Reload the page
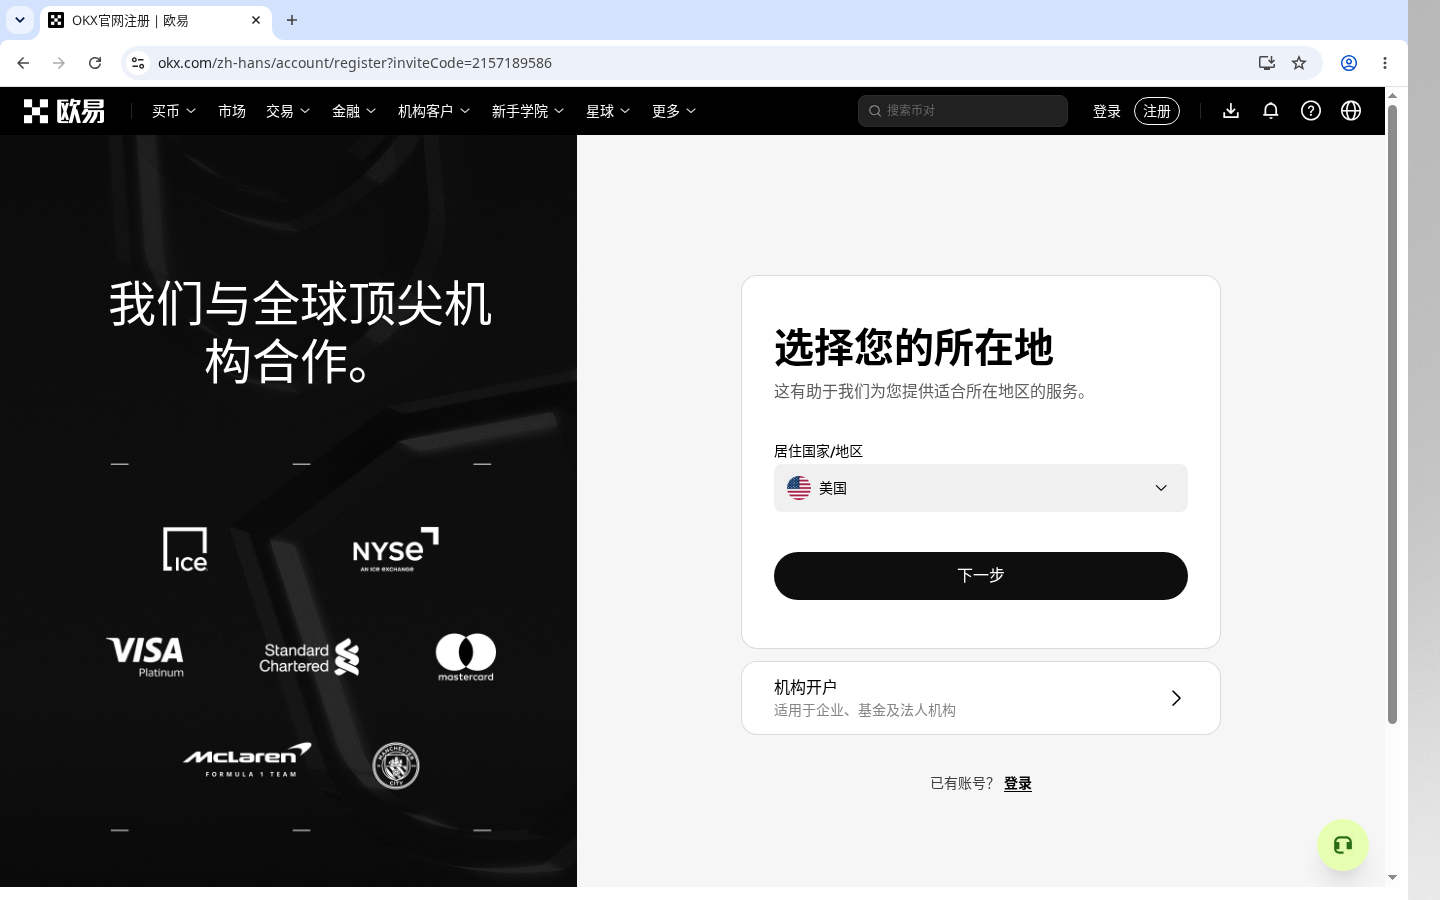Screen dimensions: 1440x900 [x=95, y=63]
